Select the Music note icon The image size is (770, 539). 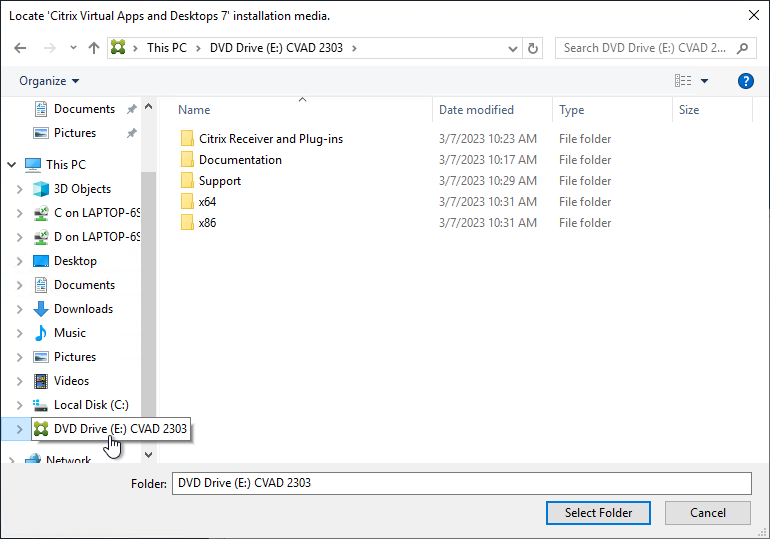pos(41,333)
